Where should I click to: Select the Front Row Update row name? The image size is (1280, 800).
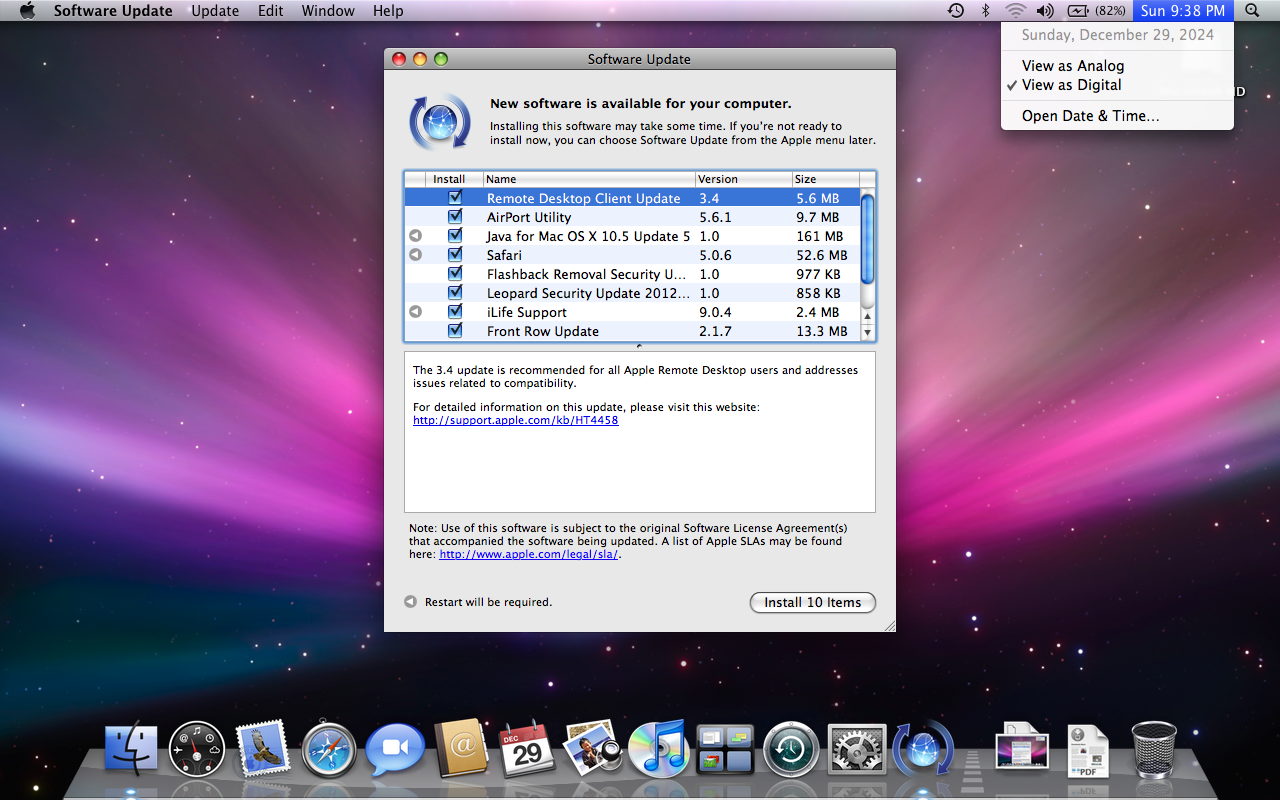pos(543,331)
